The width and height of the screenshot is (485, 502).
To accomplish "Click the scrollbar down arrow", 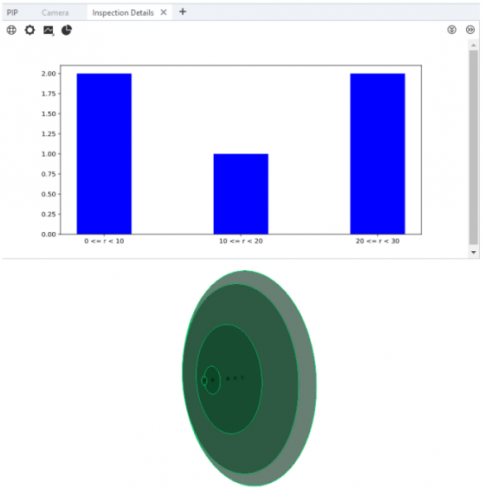I will 473,252.
